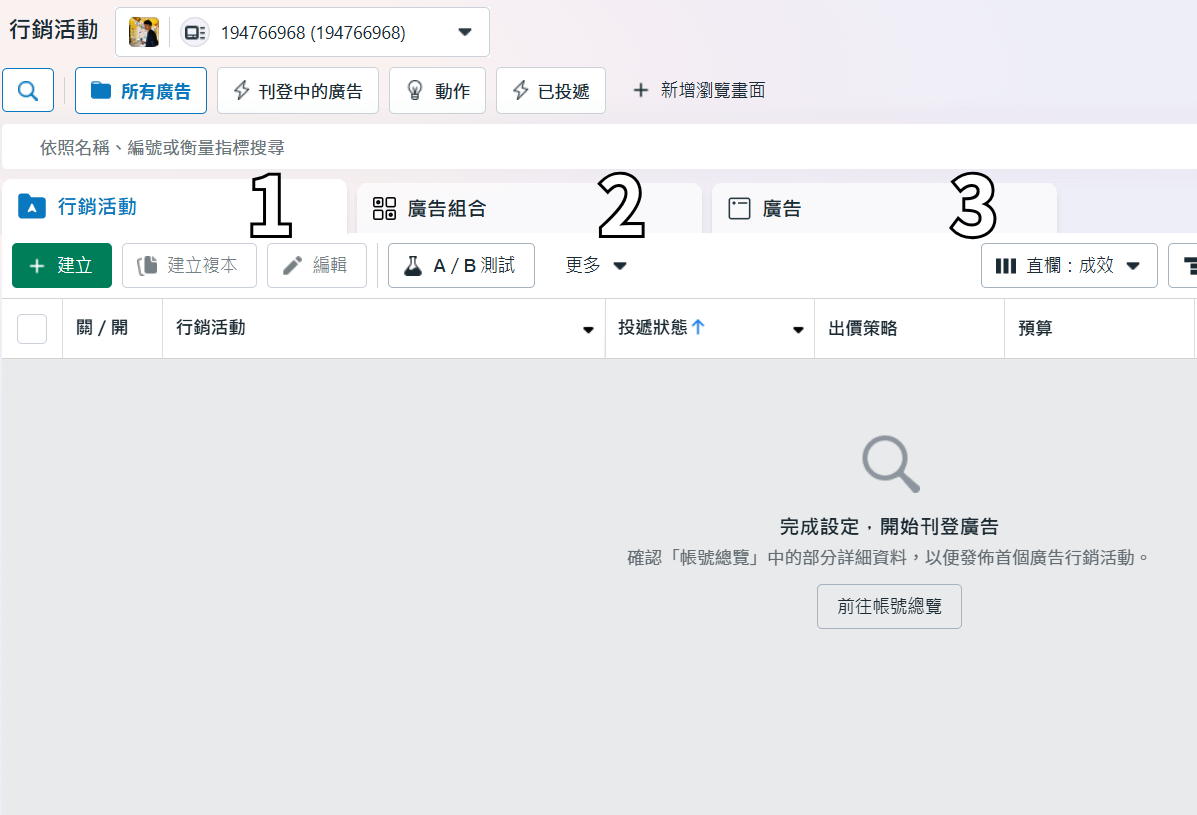Image resolution: width=1197 pixels, height=815 pixels.
Task: Click the 建立複本 duplicate button
Action: point(189,266)
